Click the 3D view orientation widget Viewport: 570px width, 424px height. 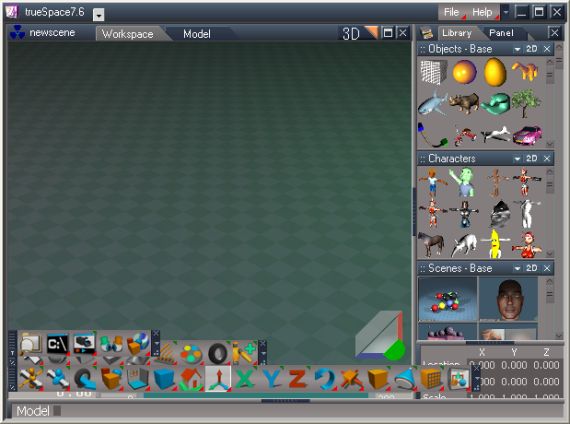tap(381, 335)
